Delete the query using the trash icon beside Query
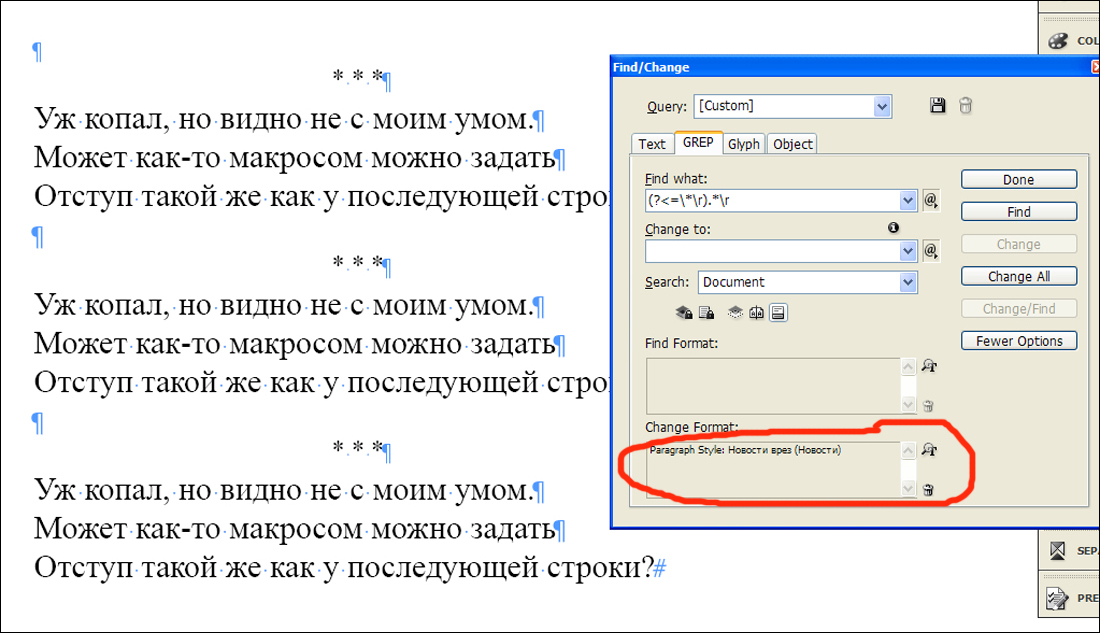Screen dimensions: 1100x633 coord(965,106)
